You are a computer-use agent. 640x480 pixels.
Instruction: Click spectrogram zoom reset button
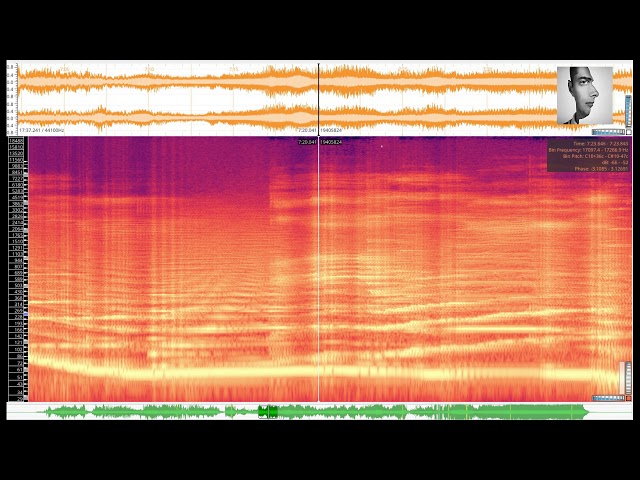(x=629, y=398)
